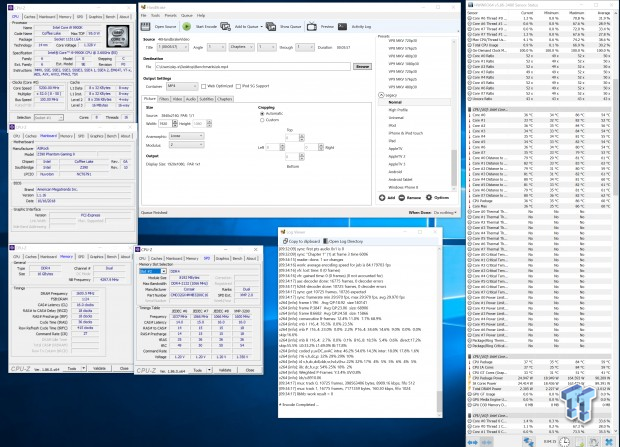
Task: Open the Title dropdown in HandBrake
Action: pos(173,47)
